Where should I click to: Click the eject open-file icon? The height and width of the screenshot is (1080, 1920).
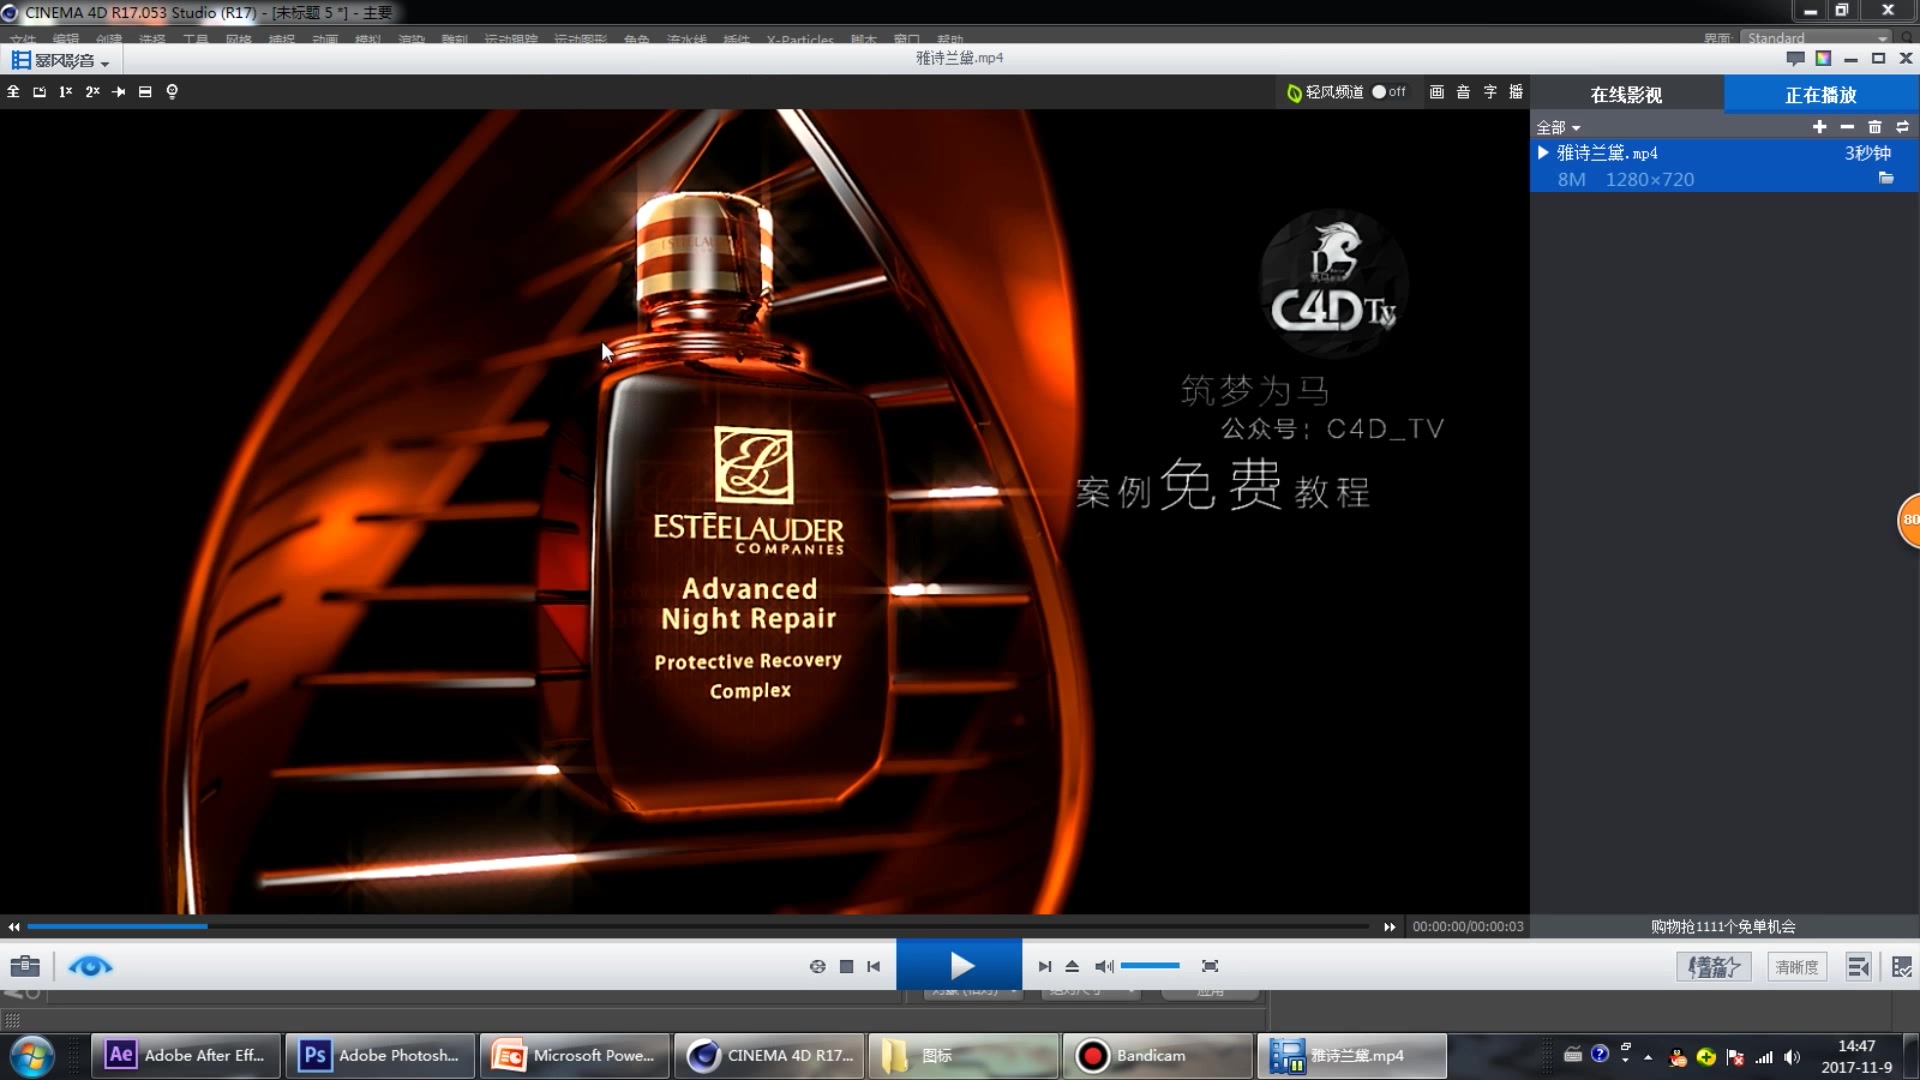click(1072, 967)
